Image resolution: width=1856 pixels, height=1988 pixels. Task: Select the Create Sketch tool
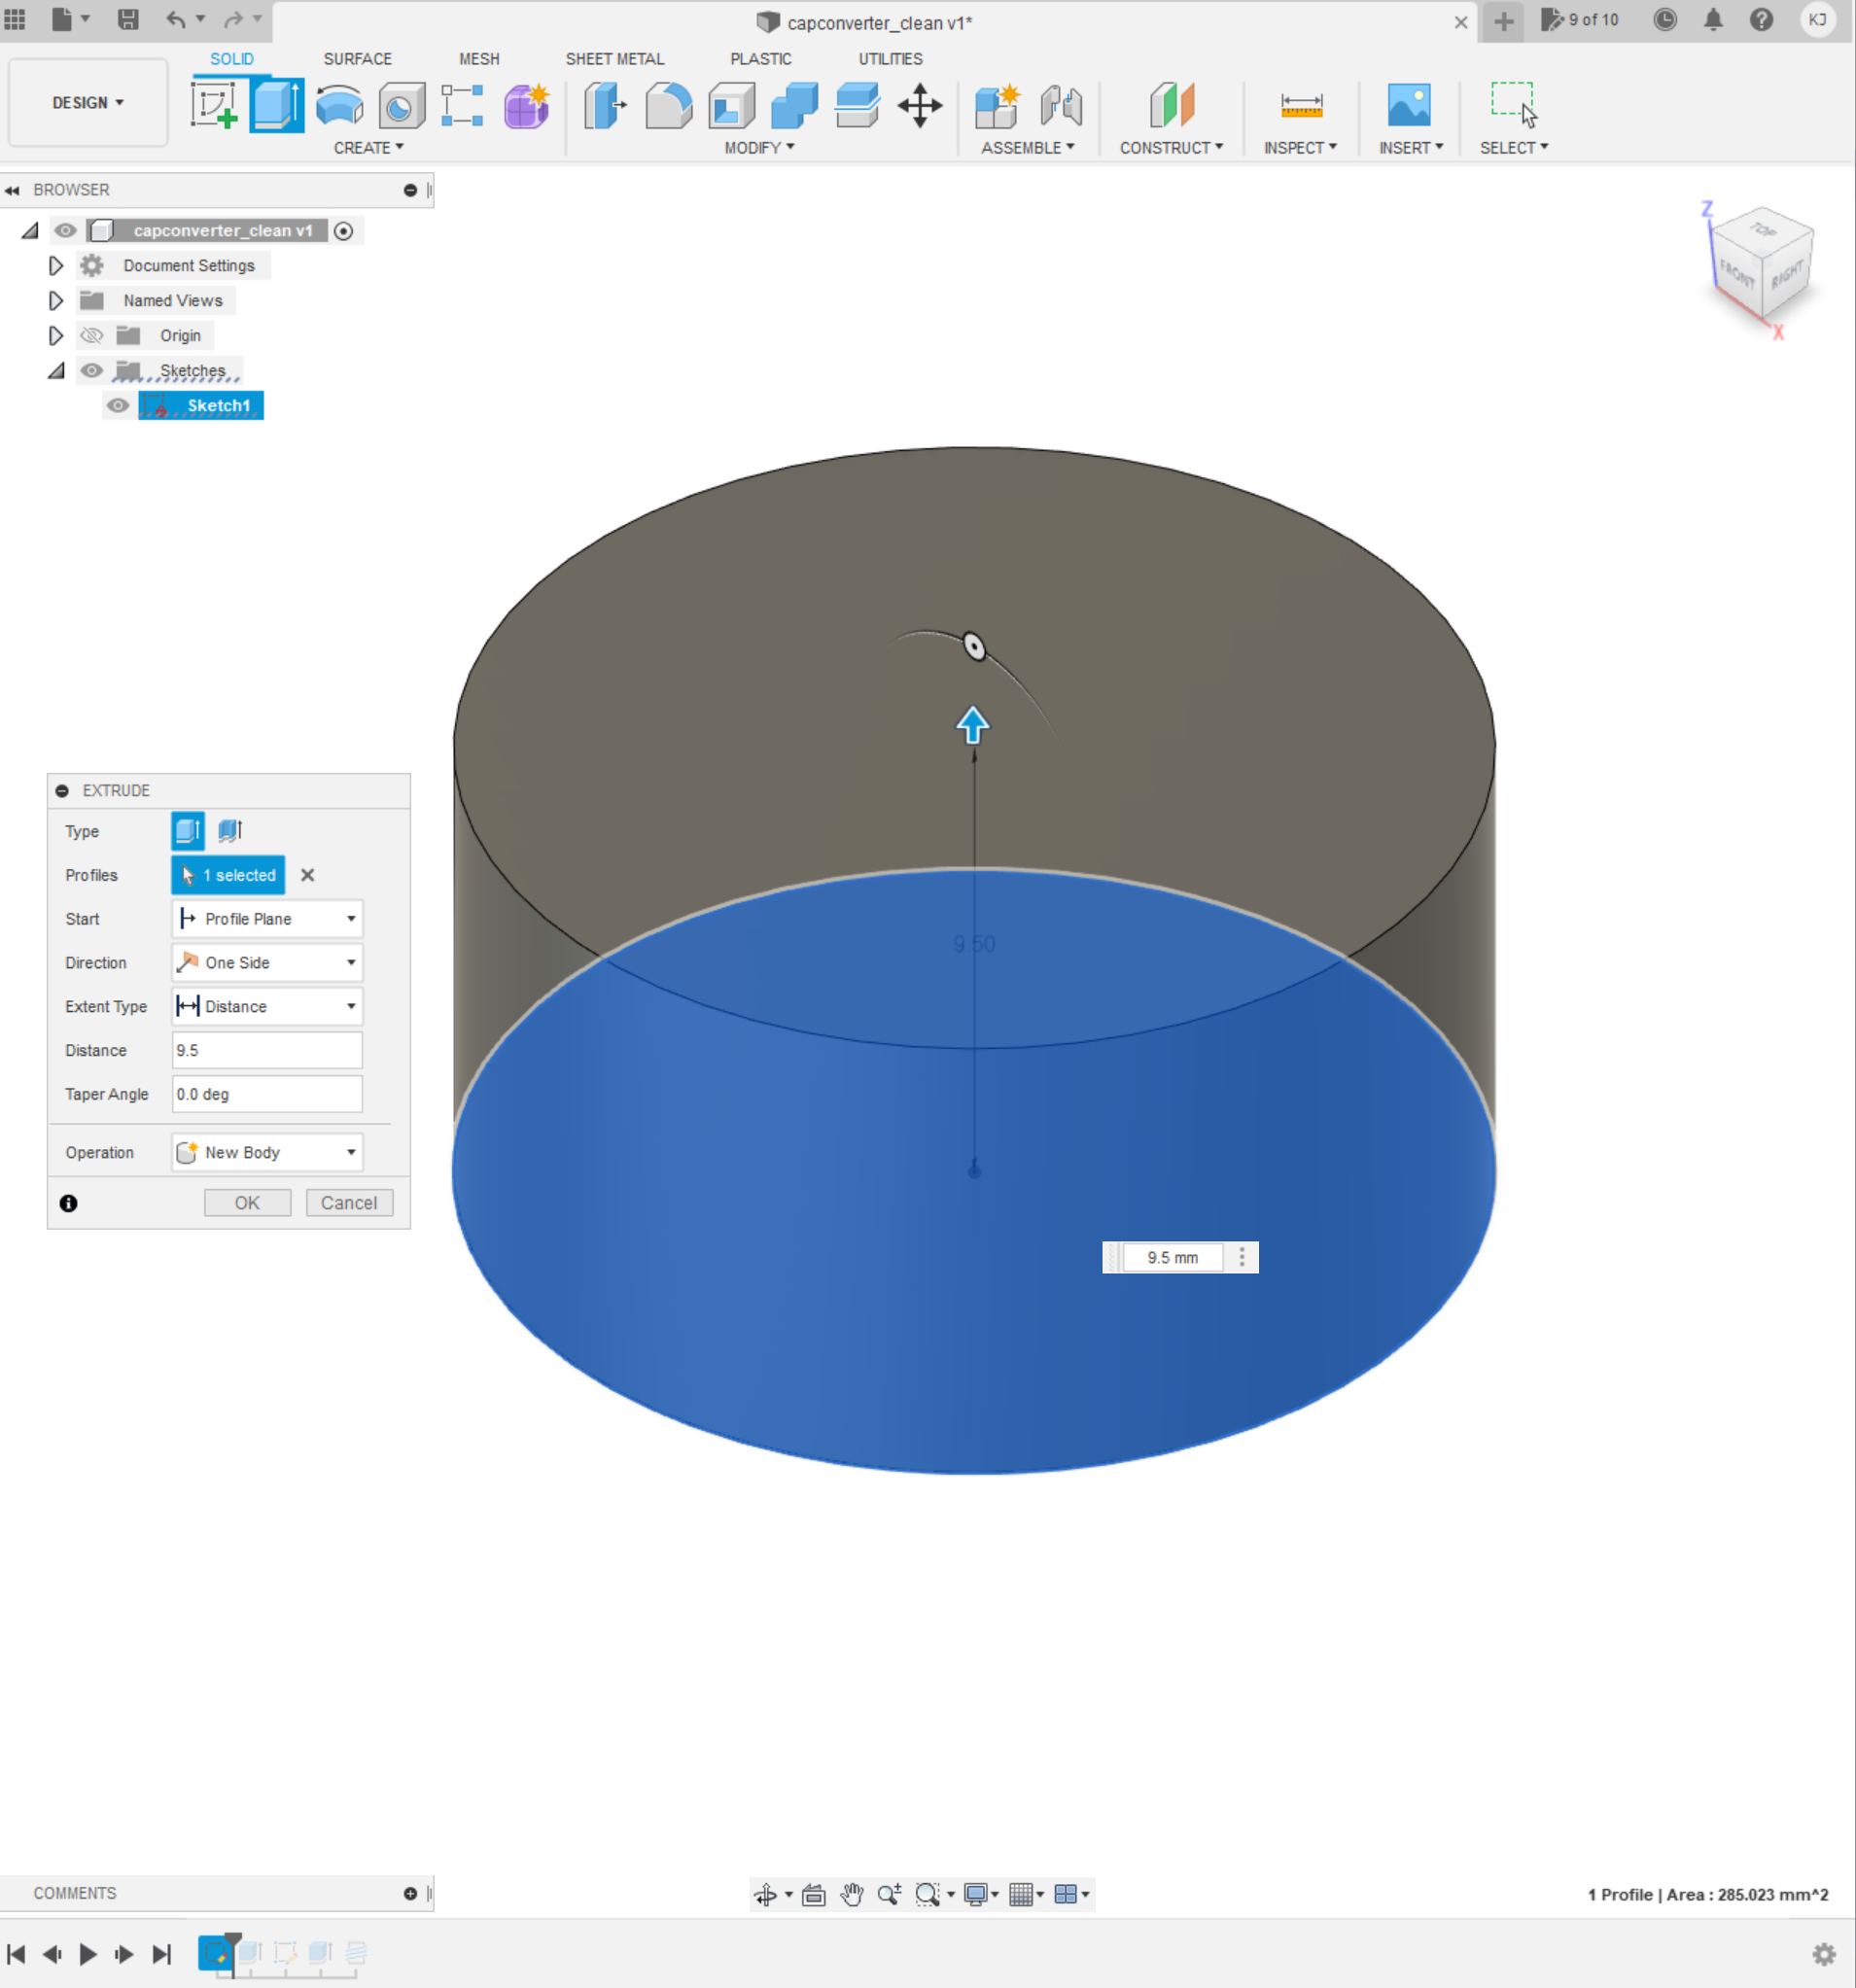[x=214, y=105]
